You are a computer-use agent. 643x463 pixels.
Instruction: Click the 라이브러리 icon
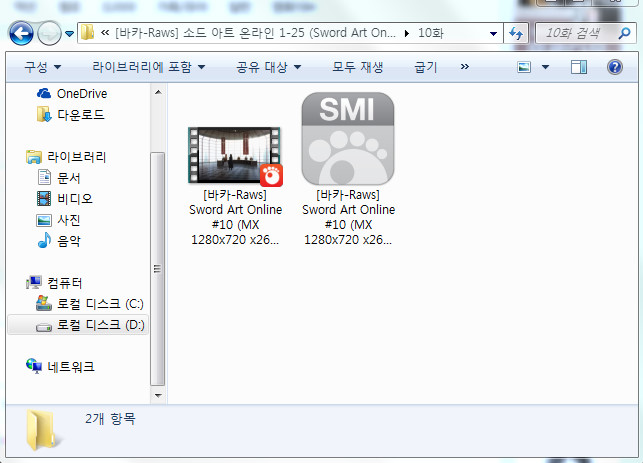click(34, 157)
